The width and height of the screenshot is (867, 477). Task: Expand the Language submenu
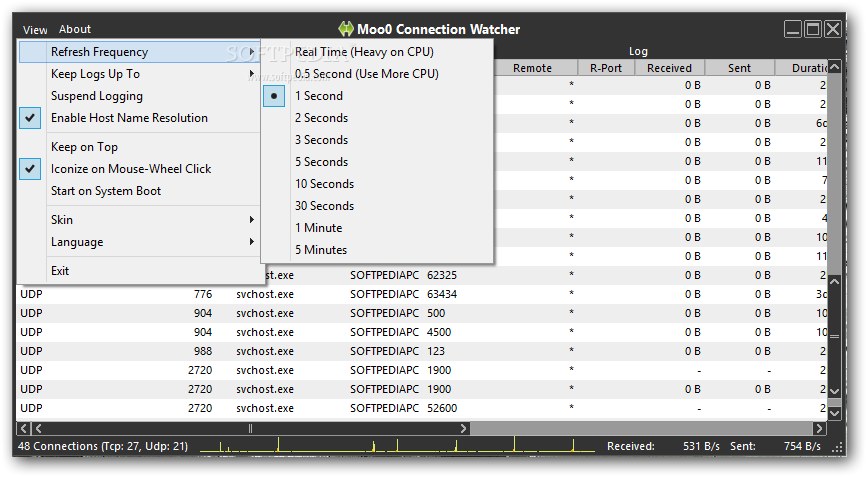(139, 242)
